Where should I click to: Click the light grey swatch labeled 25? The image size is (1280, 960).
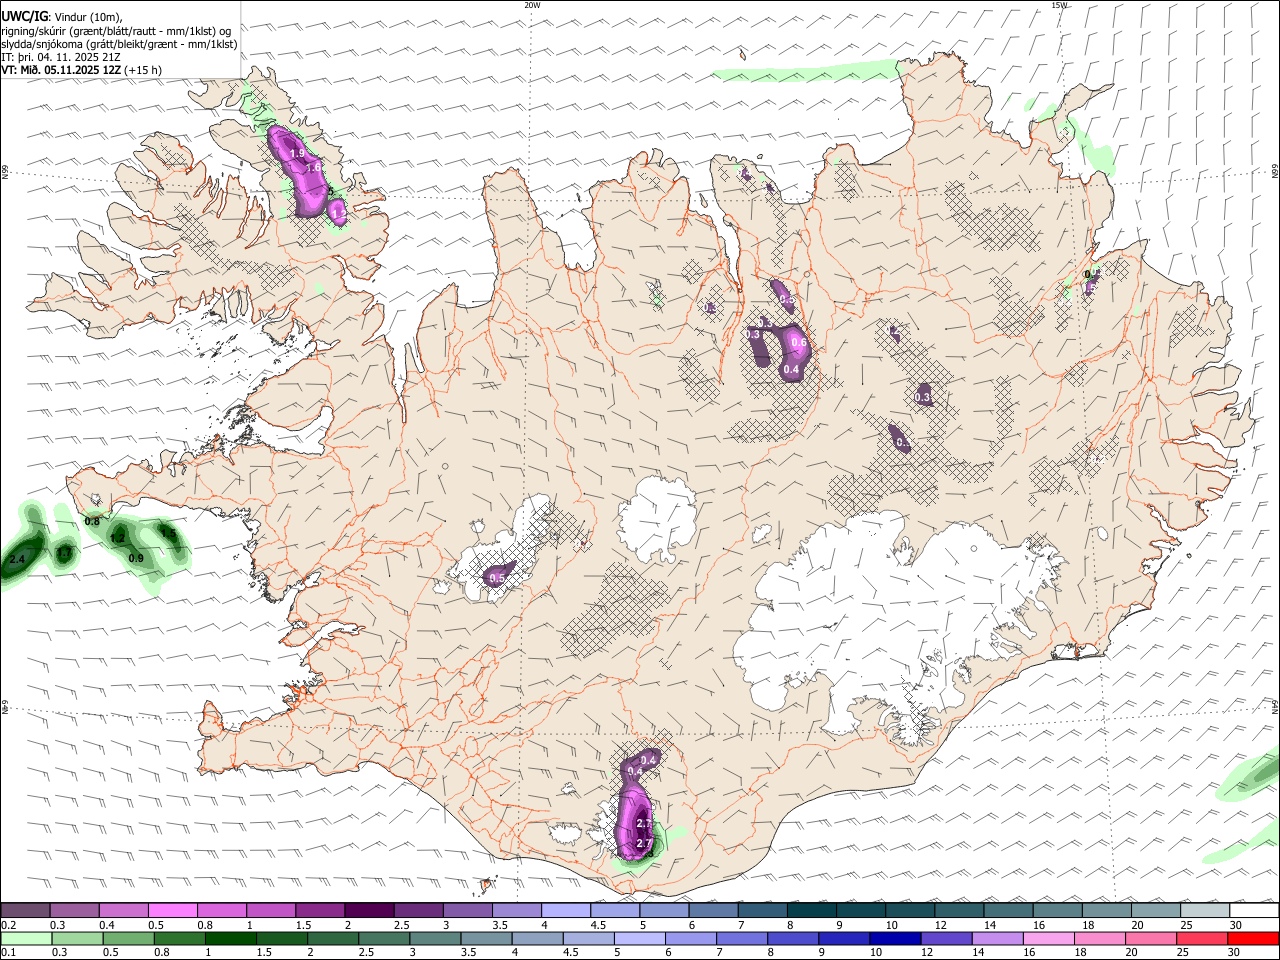[1205, 910]
